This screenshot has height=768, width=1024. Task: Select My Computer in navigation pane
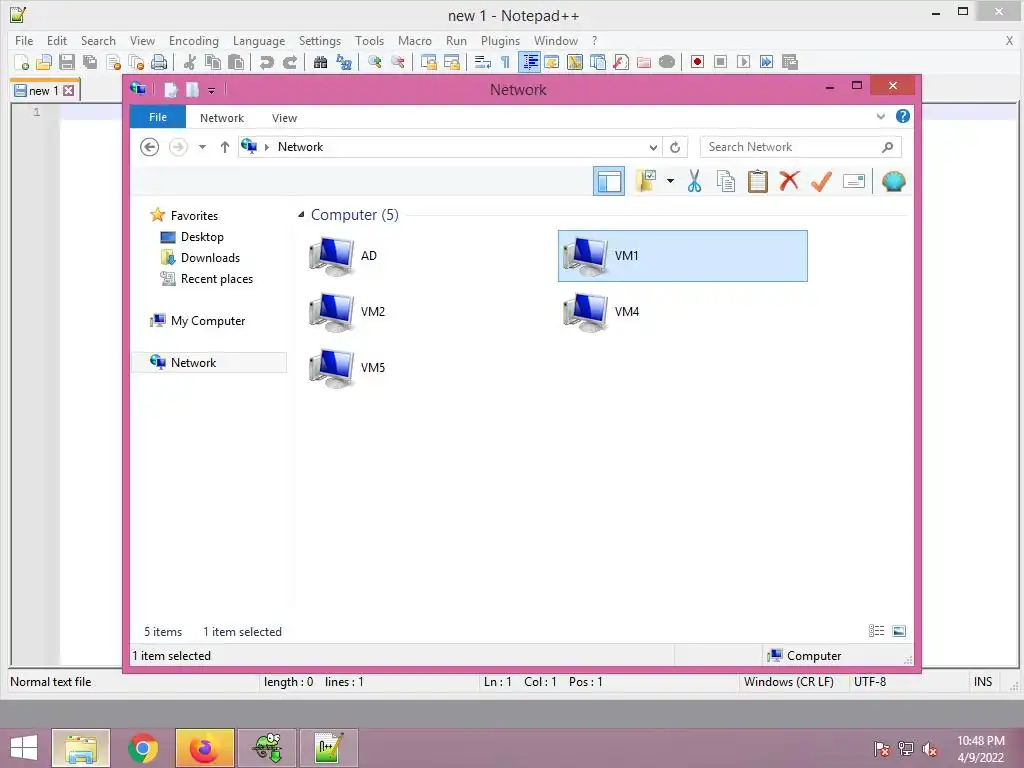(x=208, y=321)
